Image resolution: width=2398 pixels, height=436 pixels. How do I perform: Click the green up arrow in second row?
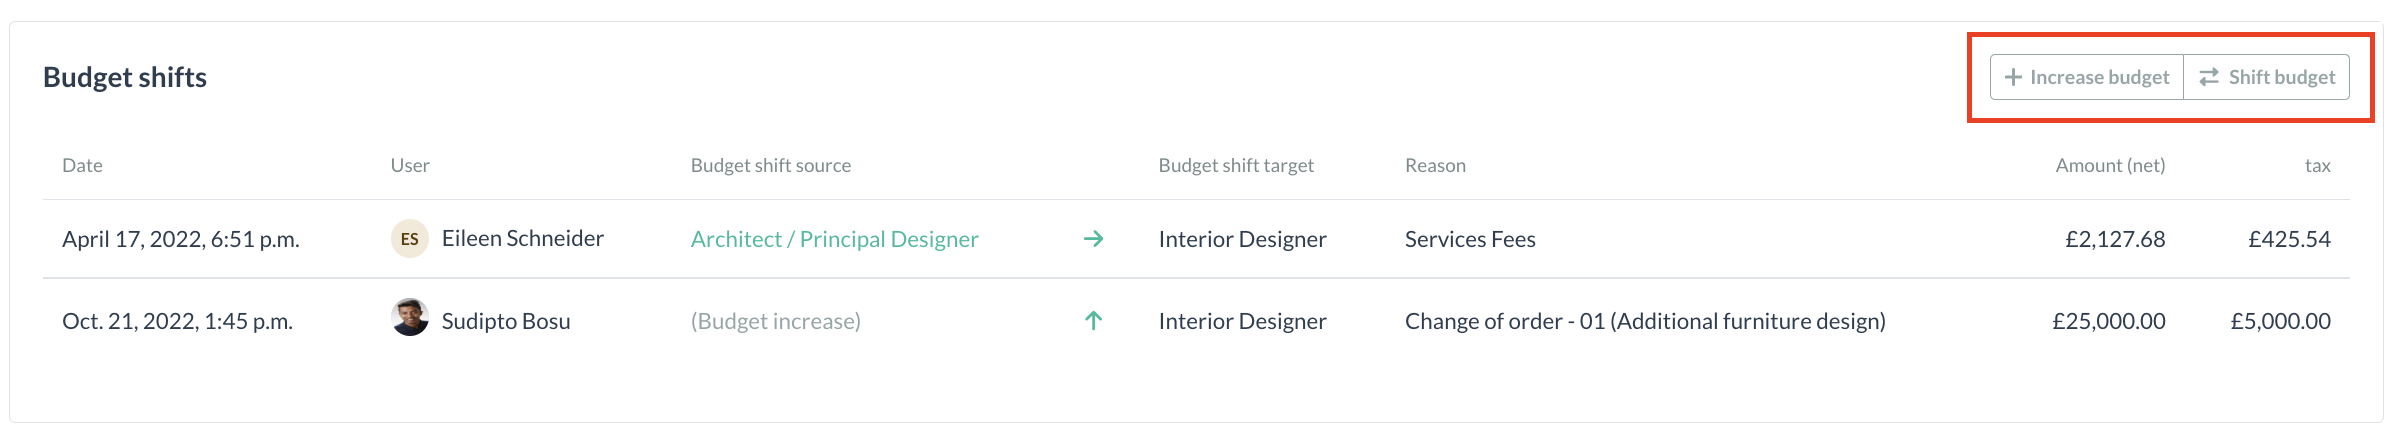point(1093,321)
